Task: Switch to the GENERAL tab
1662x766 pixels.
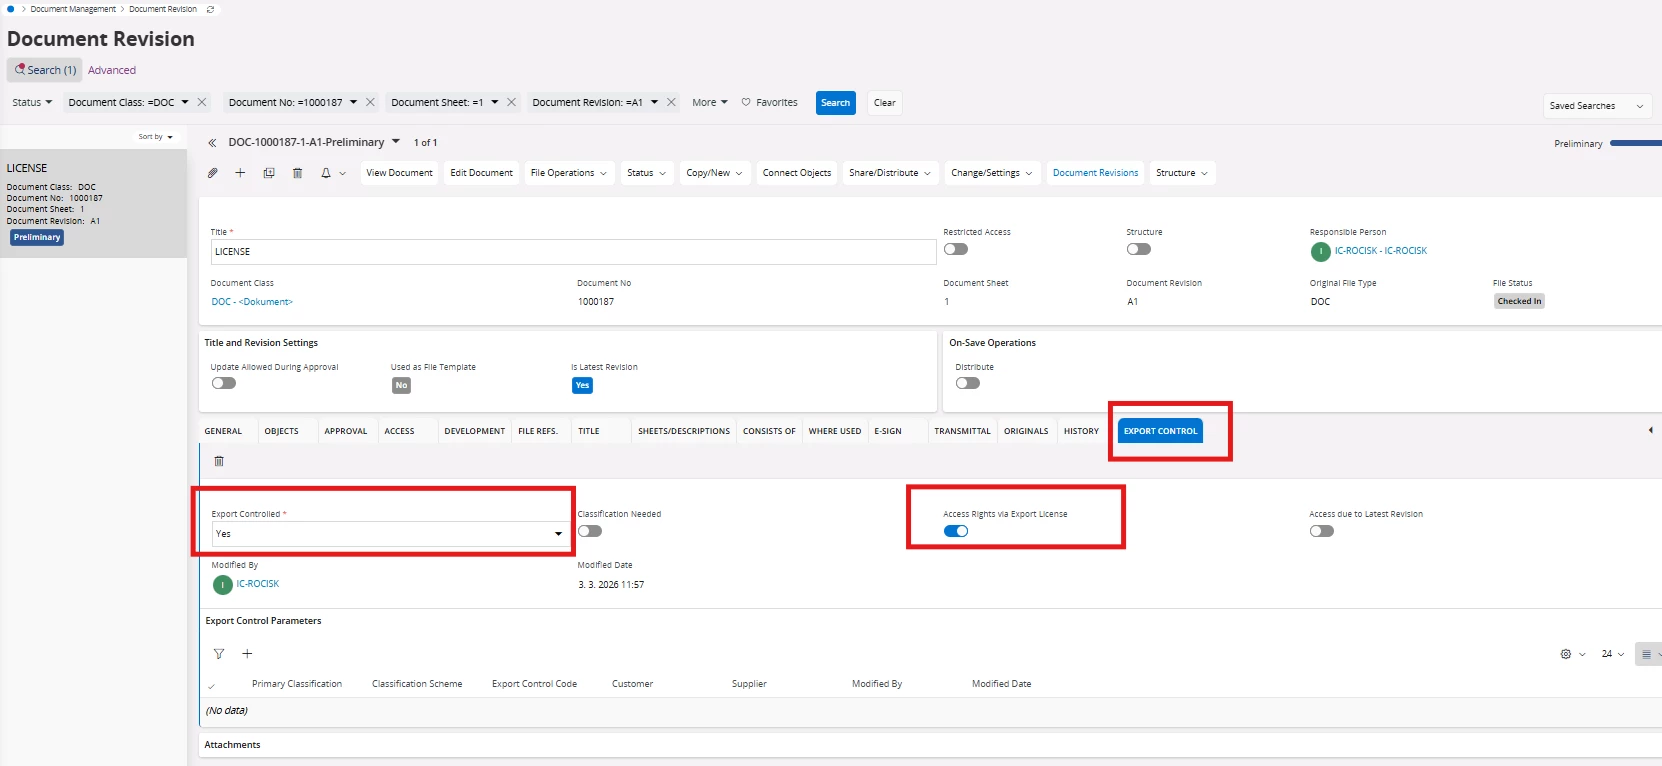Action: [x=223, y=431]
